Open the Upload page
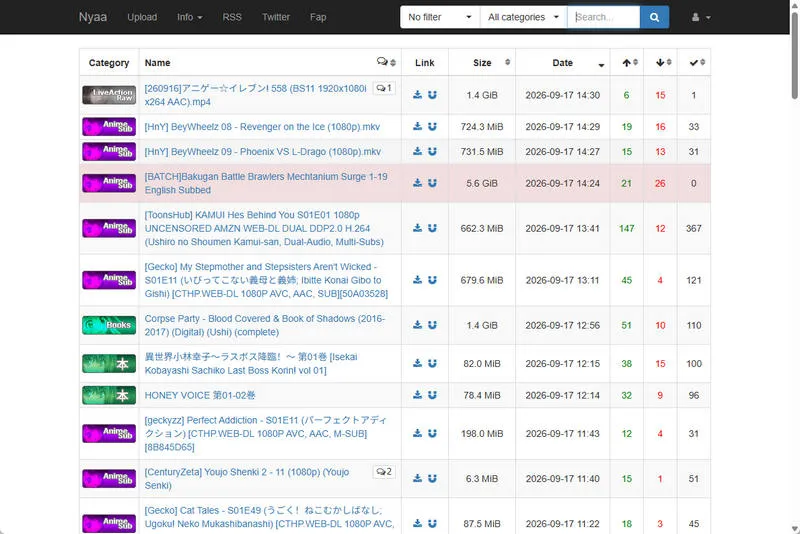This screenshot has height=534, width=800. pyautogui.click(x=142, y=17)
